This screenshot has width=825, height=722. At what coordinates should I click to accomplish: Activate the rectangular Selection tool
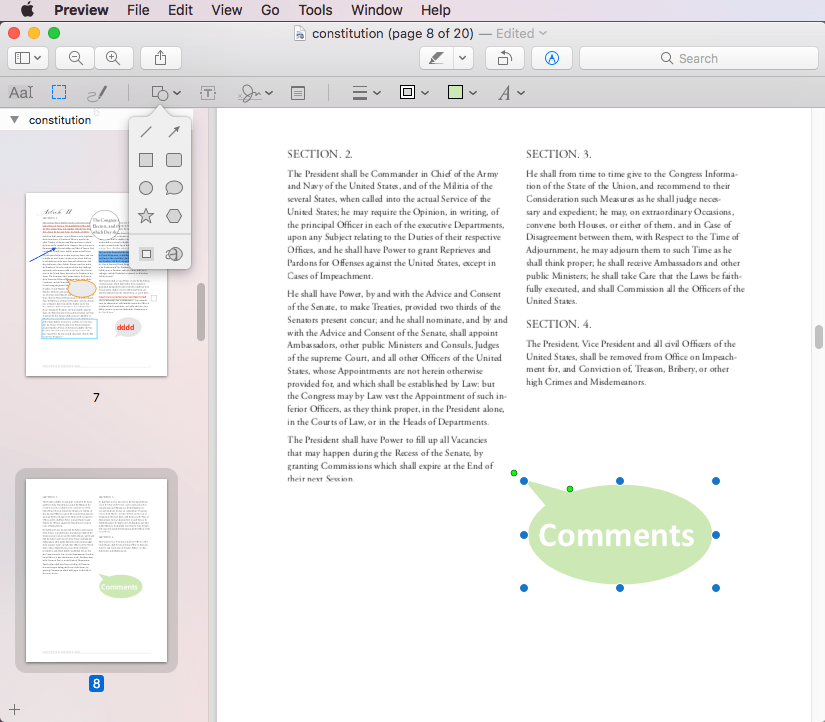[x=57, y=92]
